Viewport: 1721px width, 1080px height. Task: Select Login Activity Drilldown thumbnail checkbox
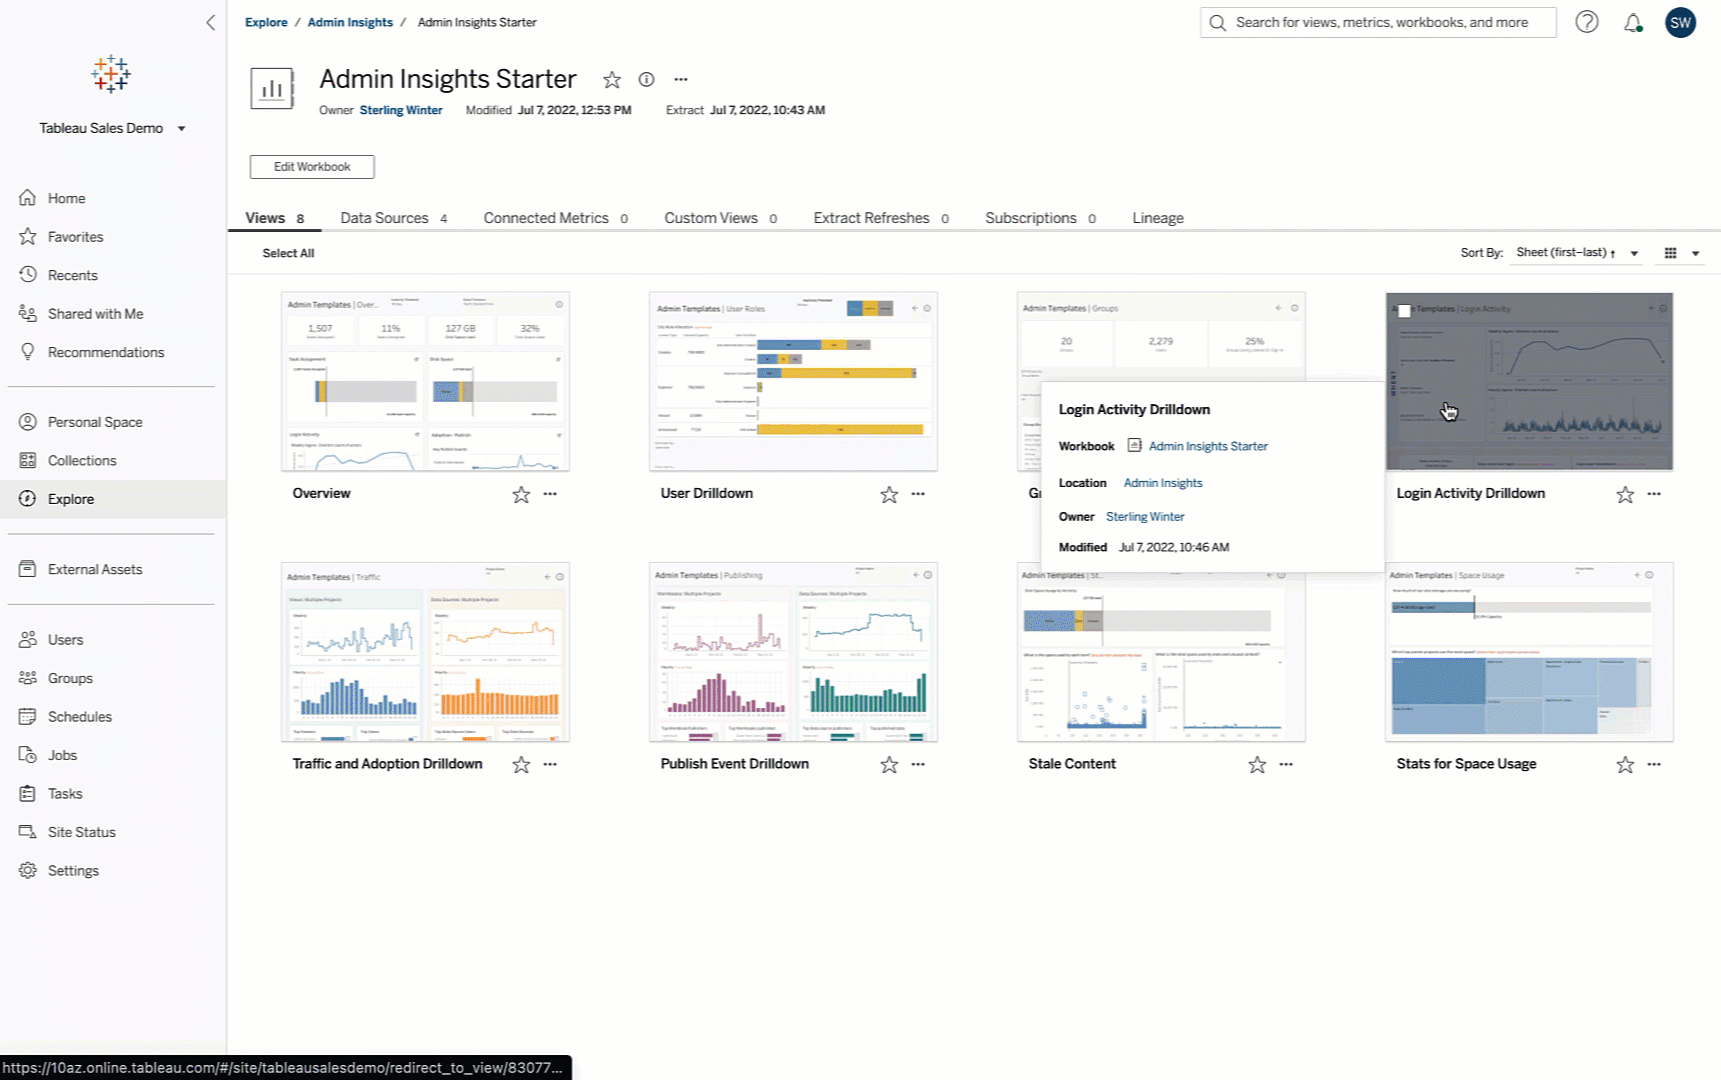coord(1404,311)
